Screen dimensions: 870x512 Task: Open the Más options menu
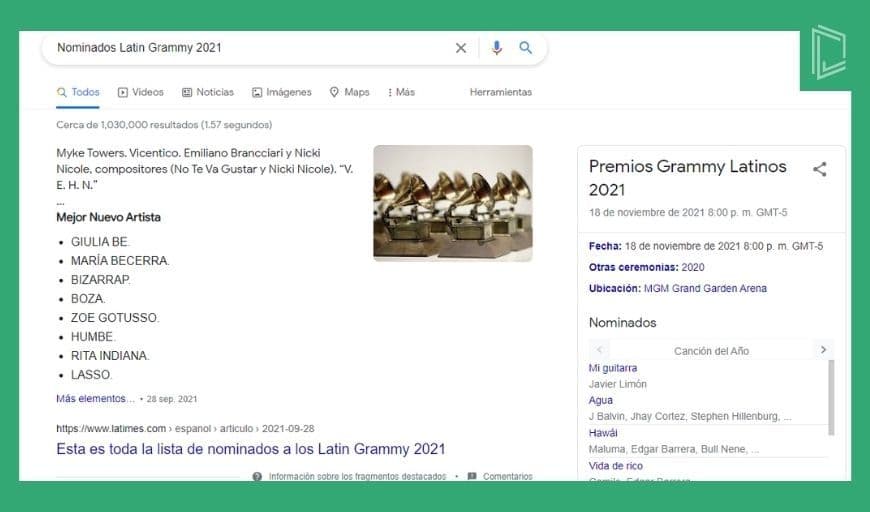tap(401, 92)
